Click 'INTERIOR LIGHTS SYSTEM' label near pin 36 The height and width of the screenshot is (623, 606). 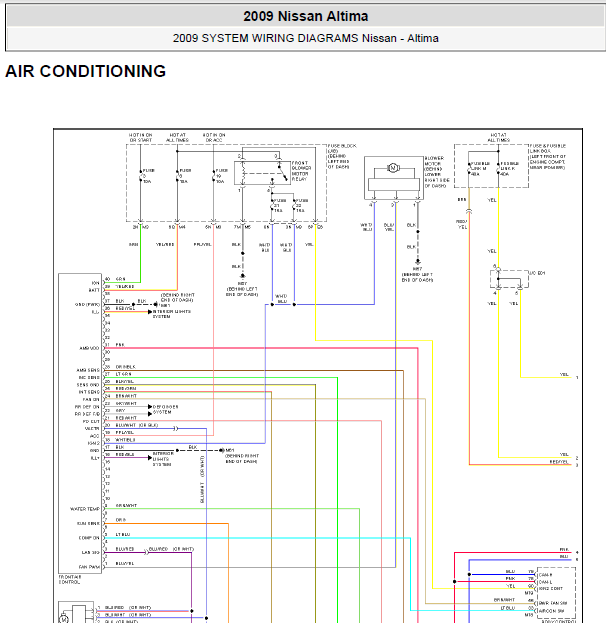[x=172, y=314]
